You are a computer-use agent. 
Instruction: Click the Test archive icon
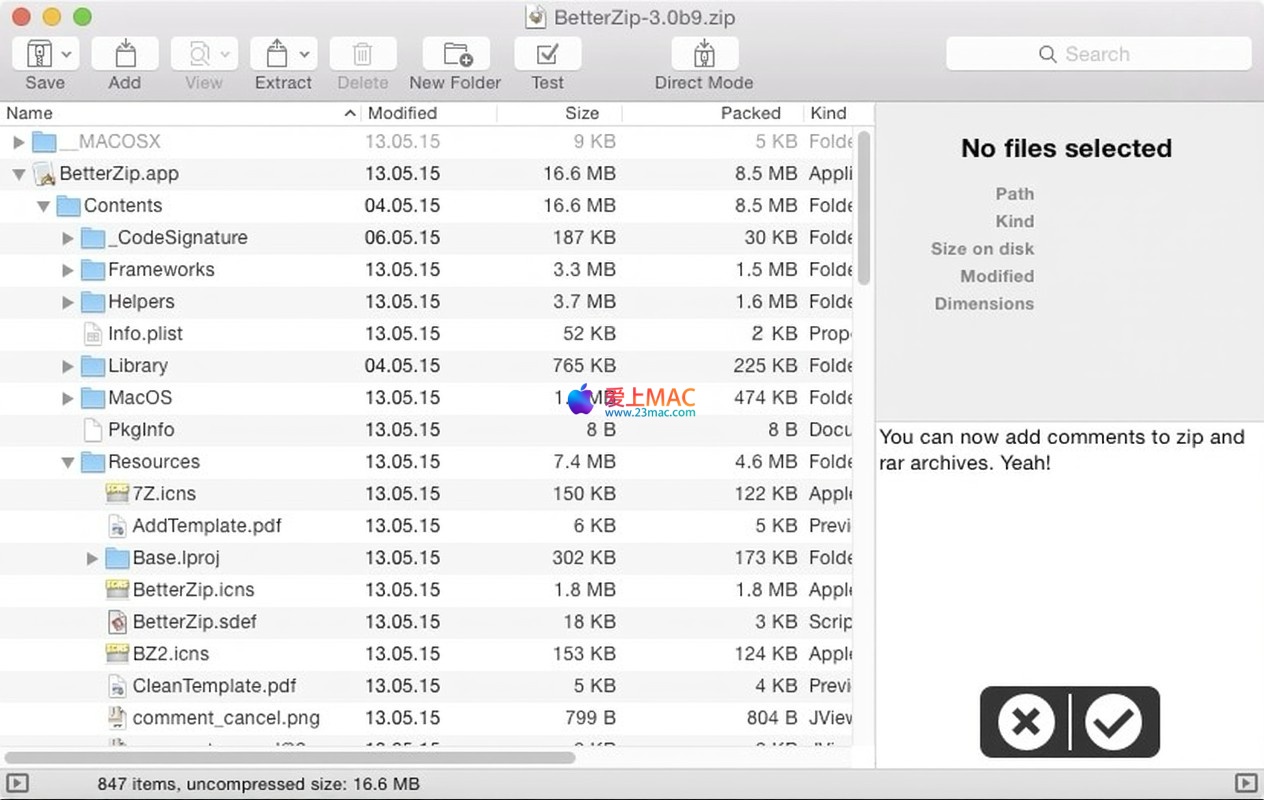(547, 54)
